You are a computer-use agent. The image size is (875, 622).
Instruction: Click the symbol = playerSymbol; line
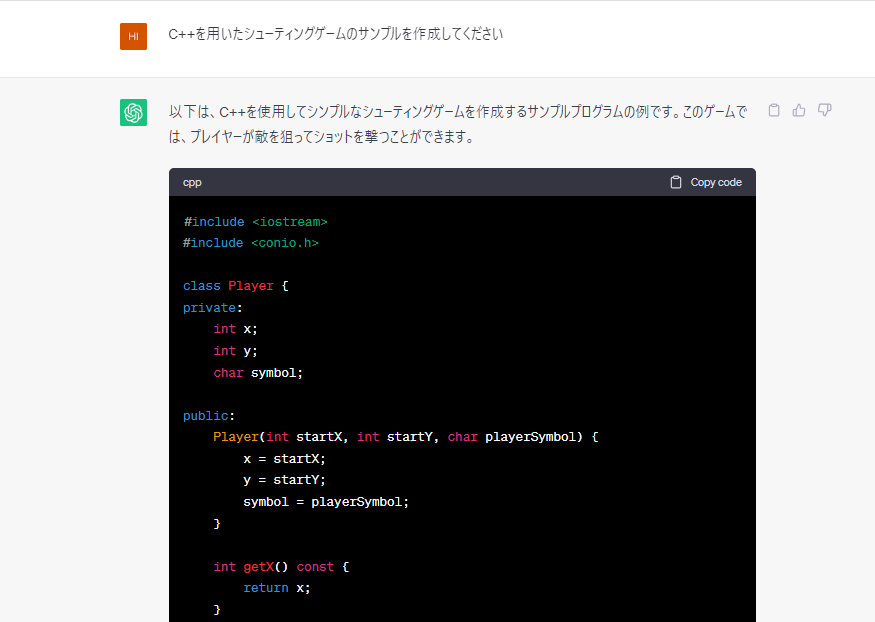326,501
